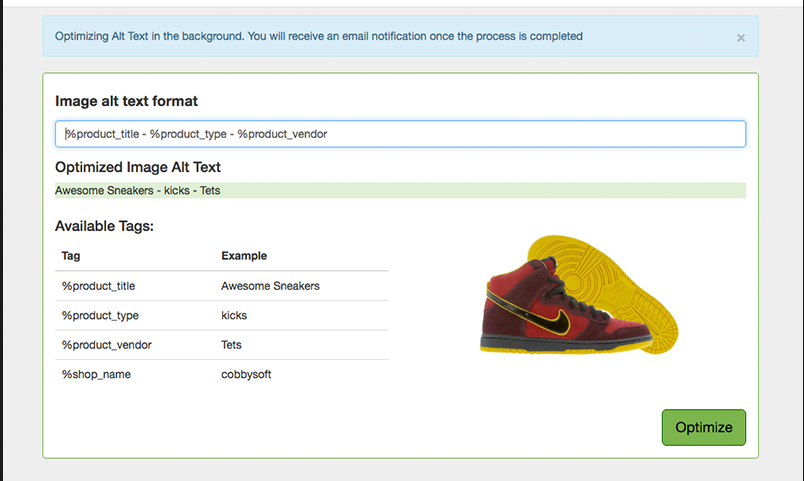Select the %product_type tag row
The image size is (804, 481).
click(100, 316)
